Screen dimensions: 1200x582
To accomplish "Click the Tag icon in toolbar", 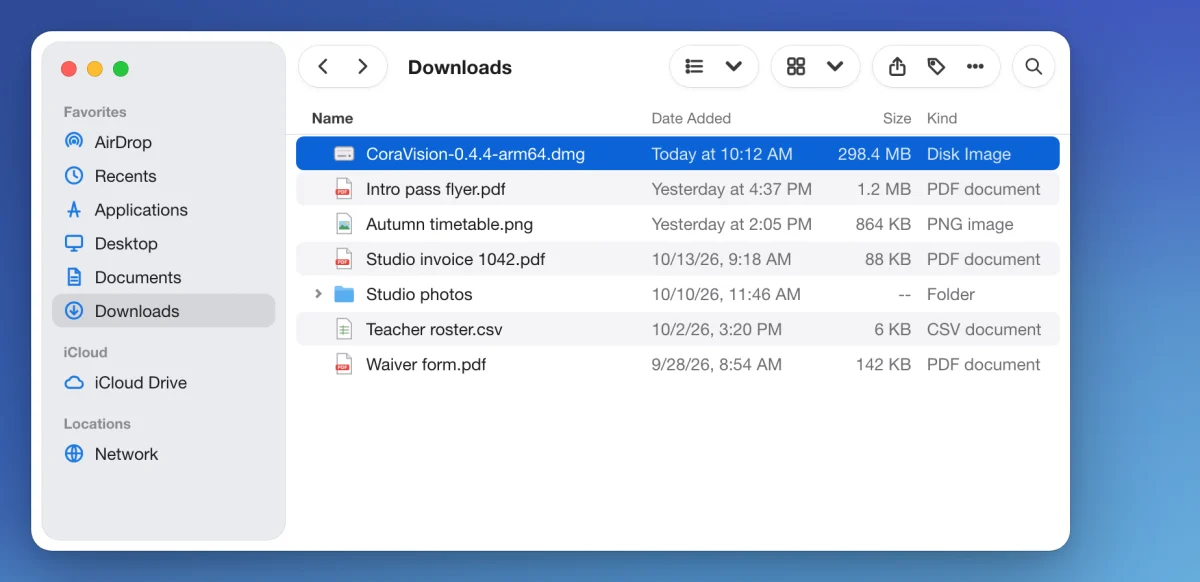I will click(936, 67).
